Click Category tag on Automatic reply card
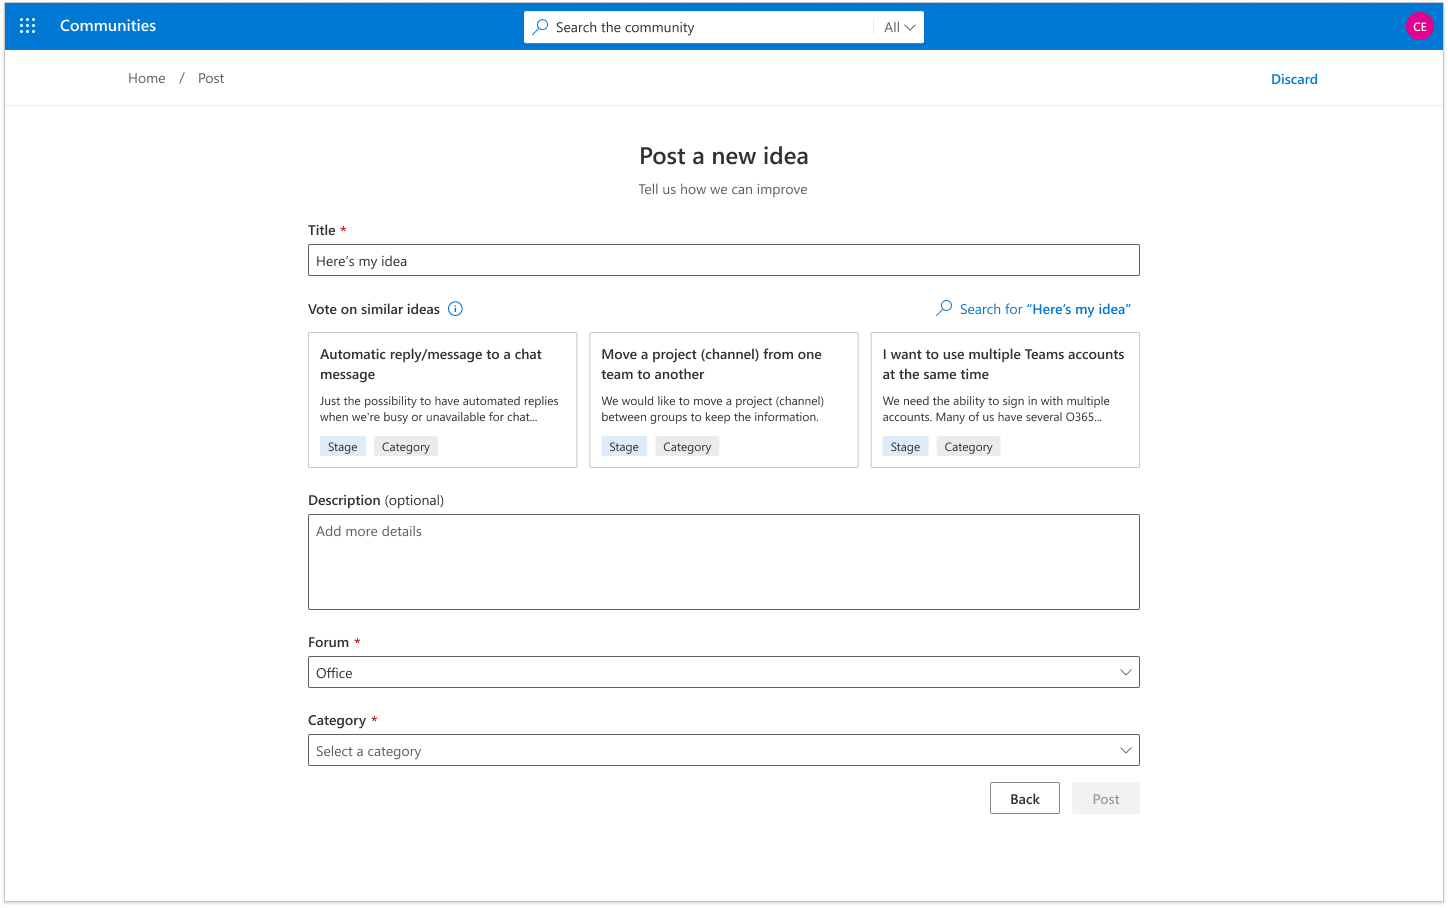 pyautogui.click(x=405, y=447)
